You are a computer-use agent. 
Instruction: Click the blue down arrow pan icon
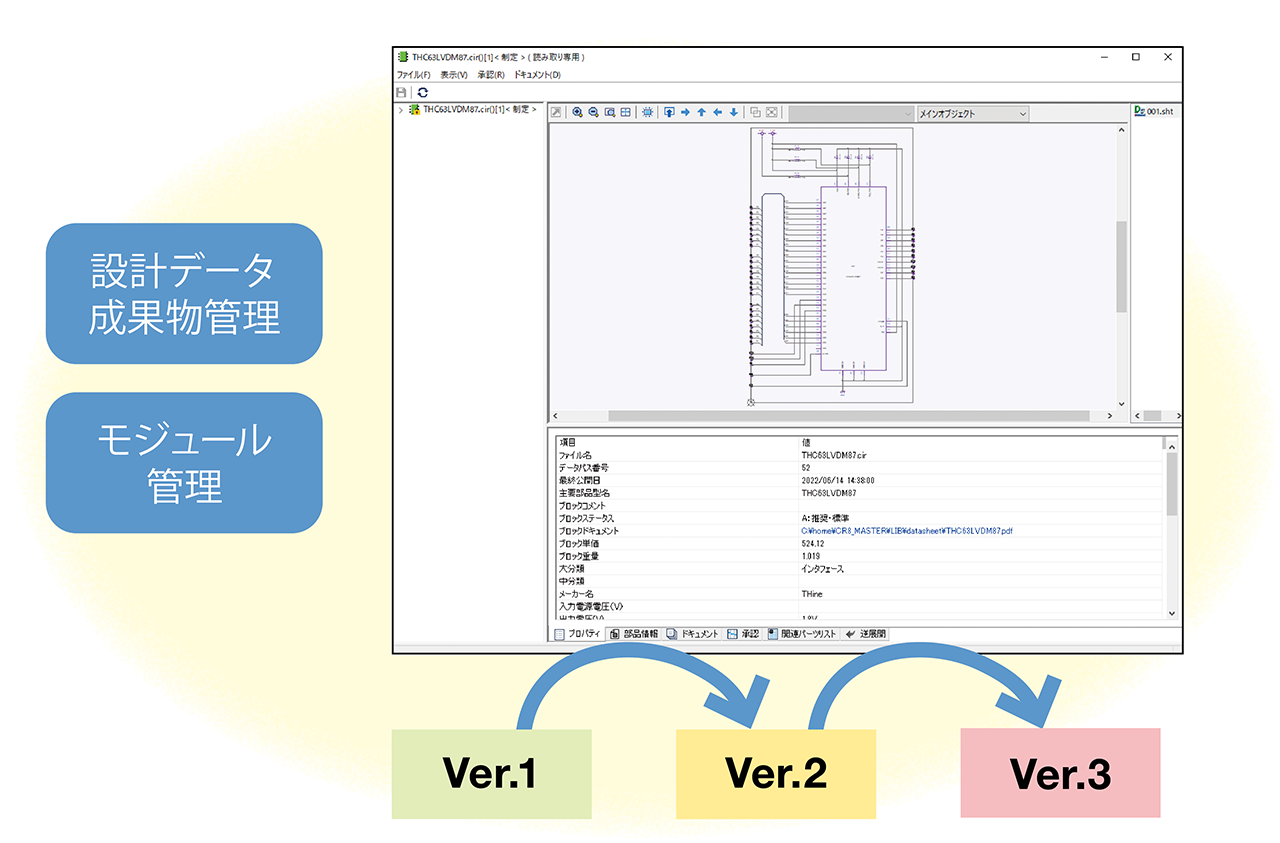click(x=733, y=113)
